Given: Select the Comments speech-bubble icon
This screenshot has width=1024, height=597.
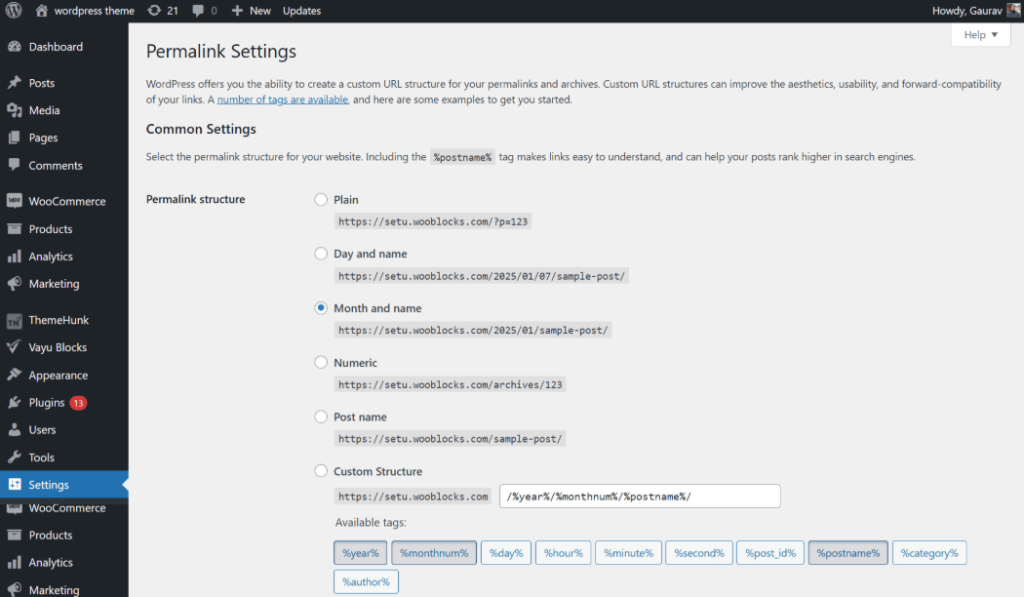Looking at the screenshot, I should pos(14,165).
